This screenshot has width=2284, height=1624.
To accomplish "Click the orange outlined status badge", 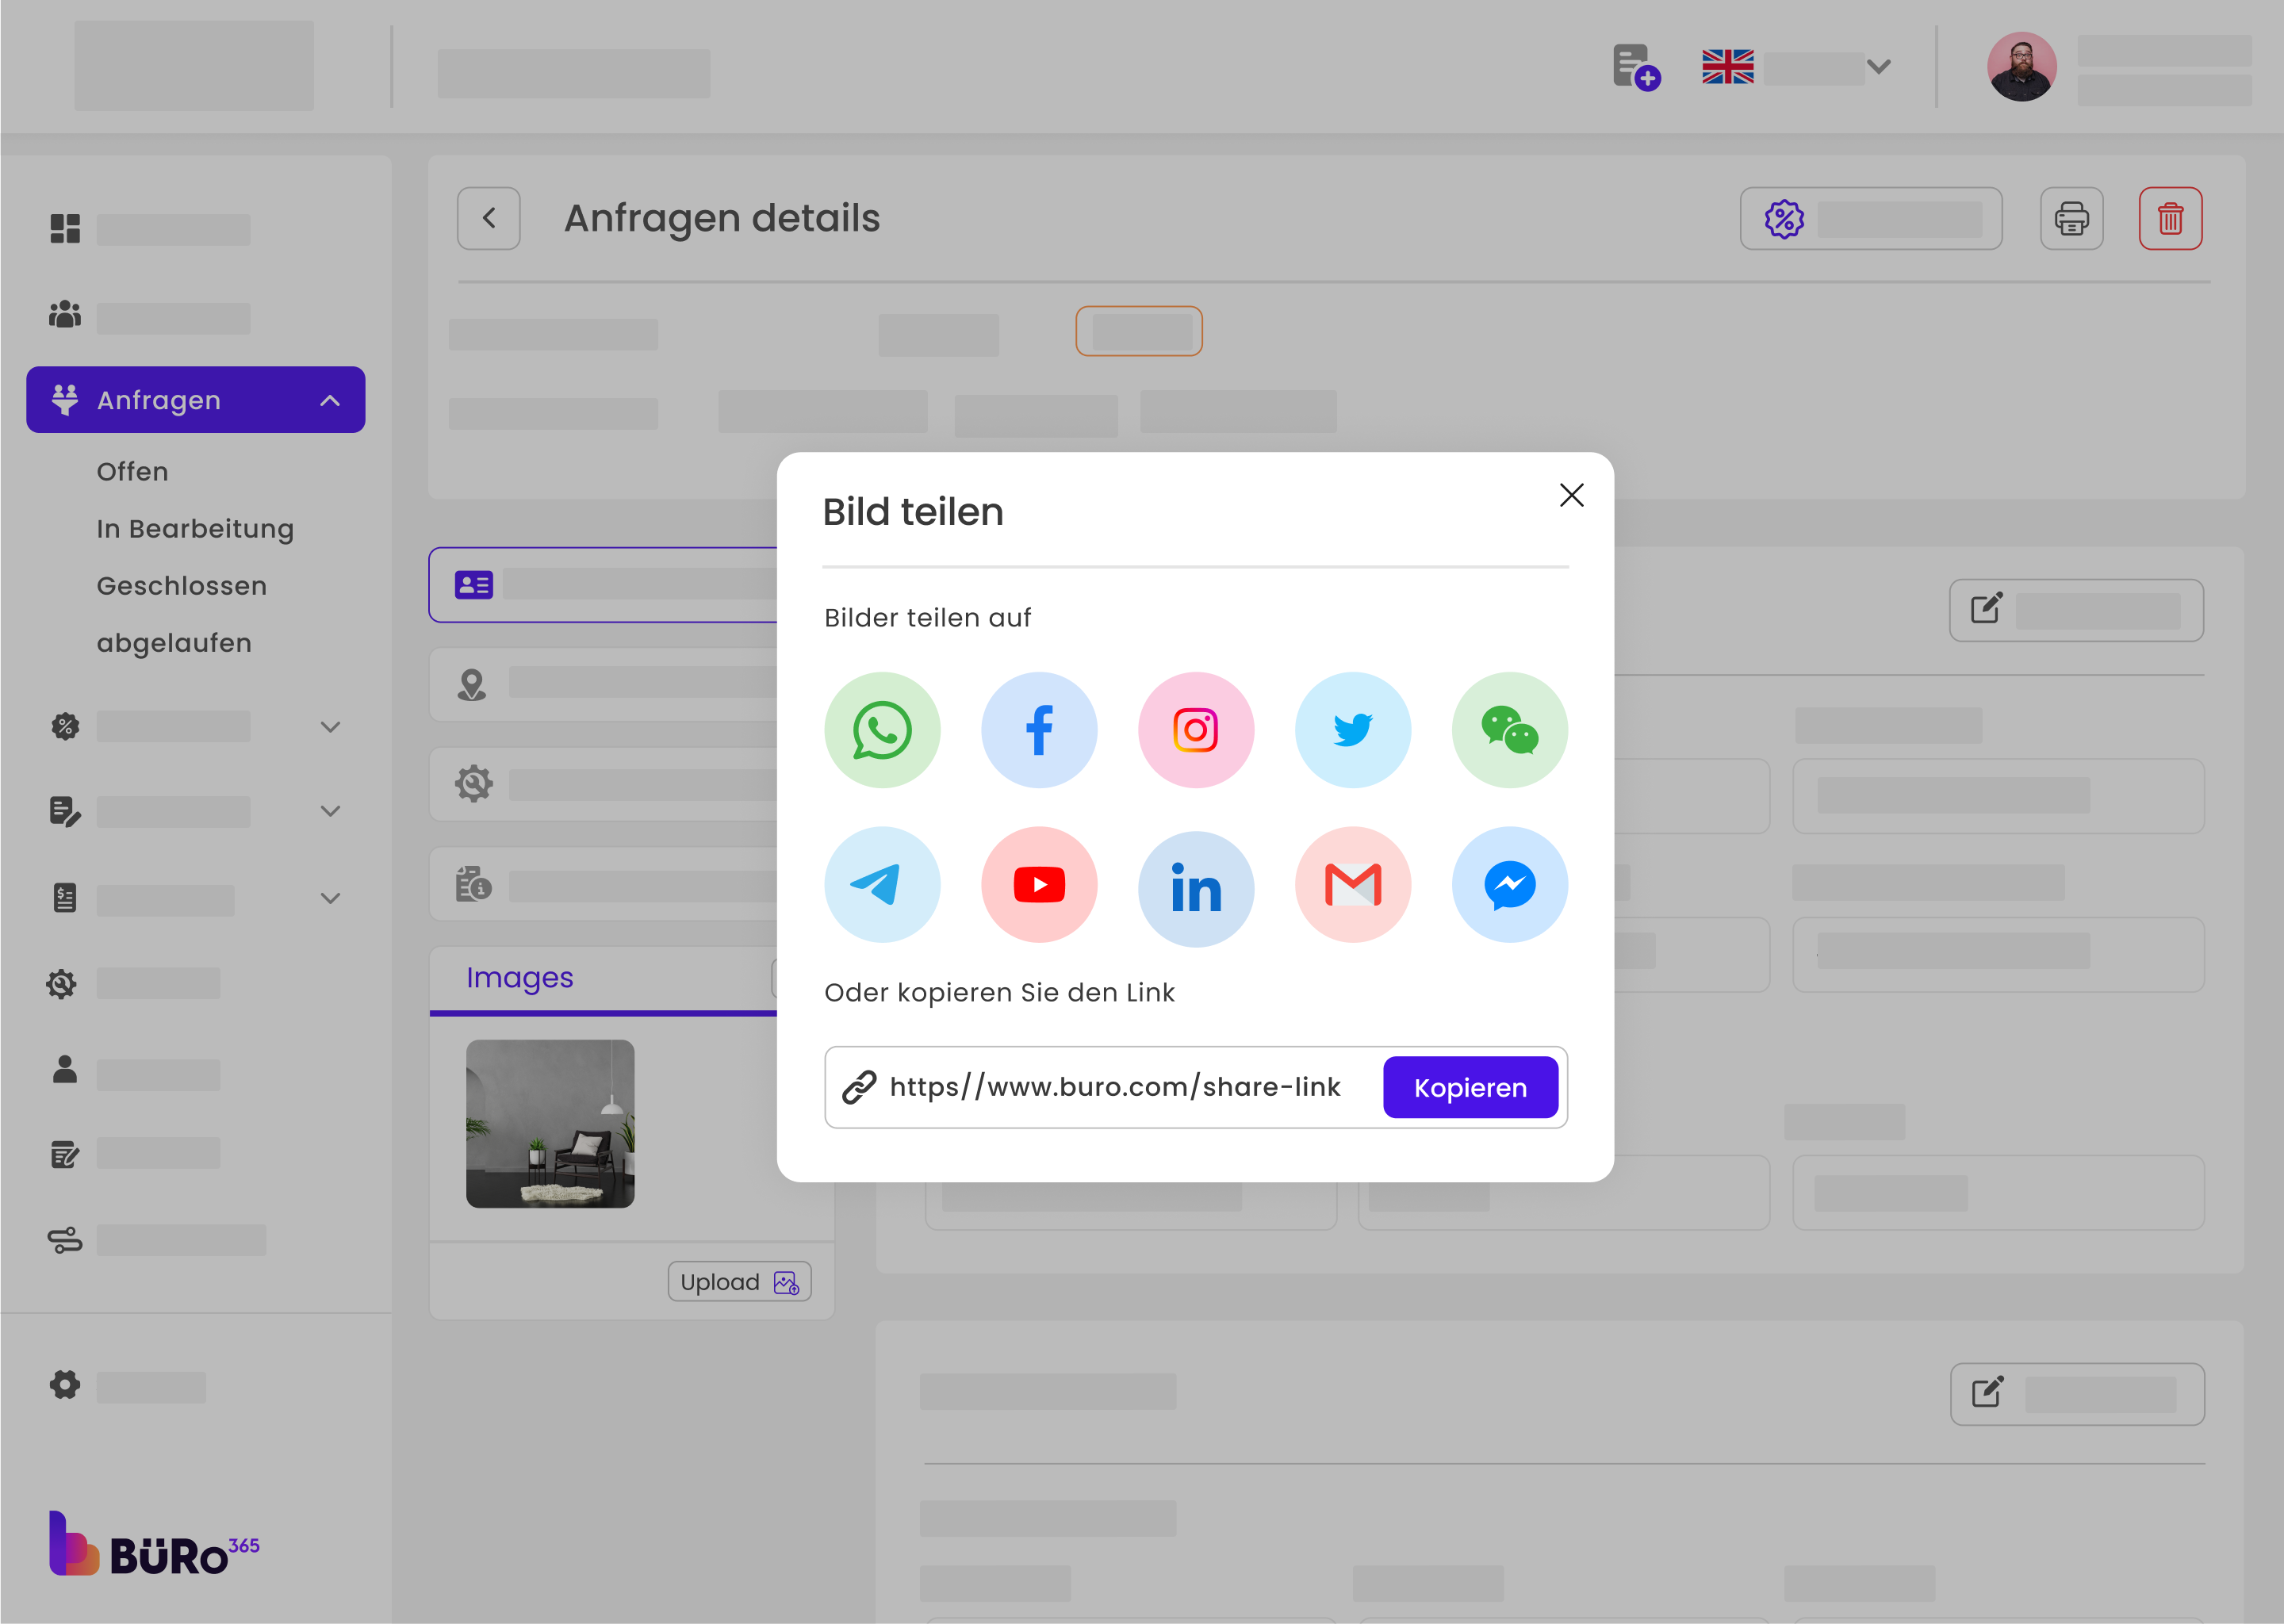I will click(x=1138, y=331).
